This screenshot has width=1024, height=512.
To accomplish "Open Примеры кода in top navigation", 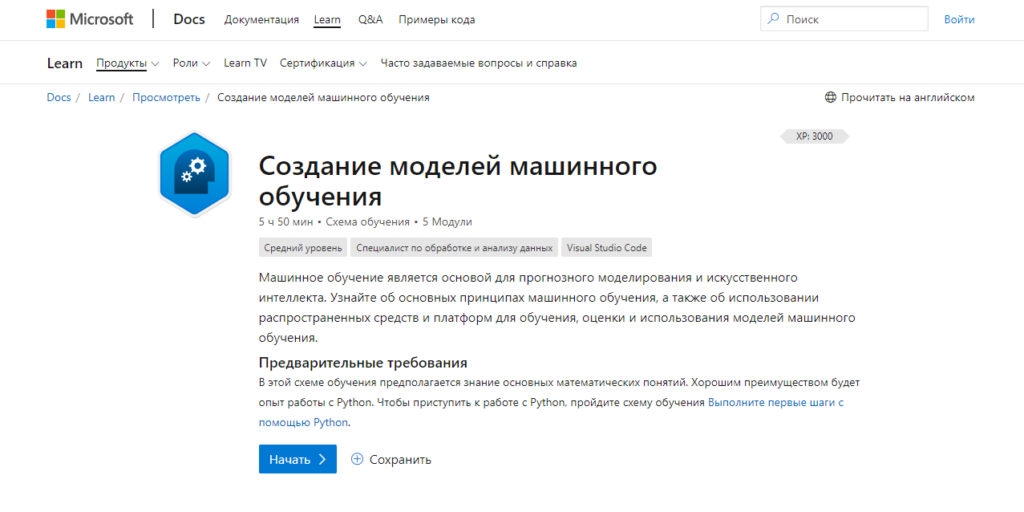I will [436, 19].
